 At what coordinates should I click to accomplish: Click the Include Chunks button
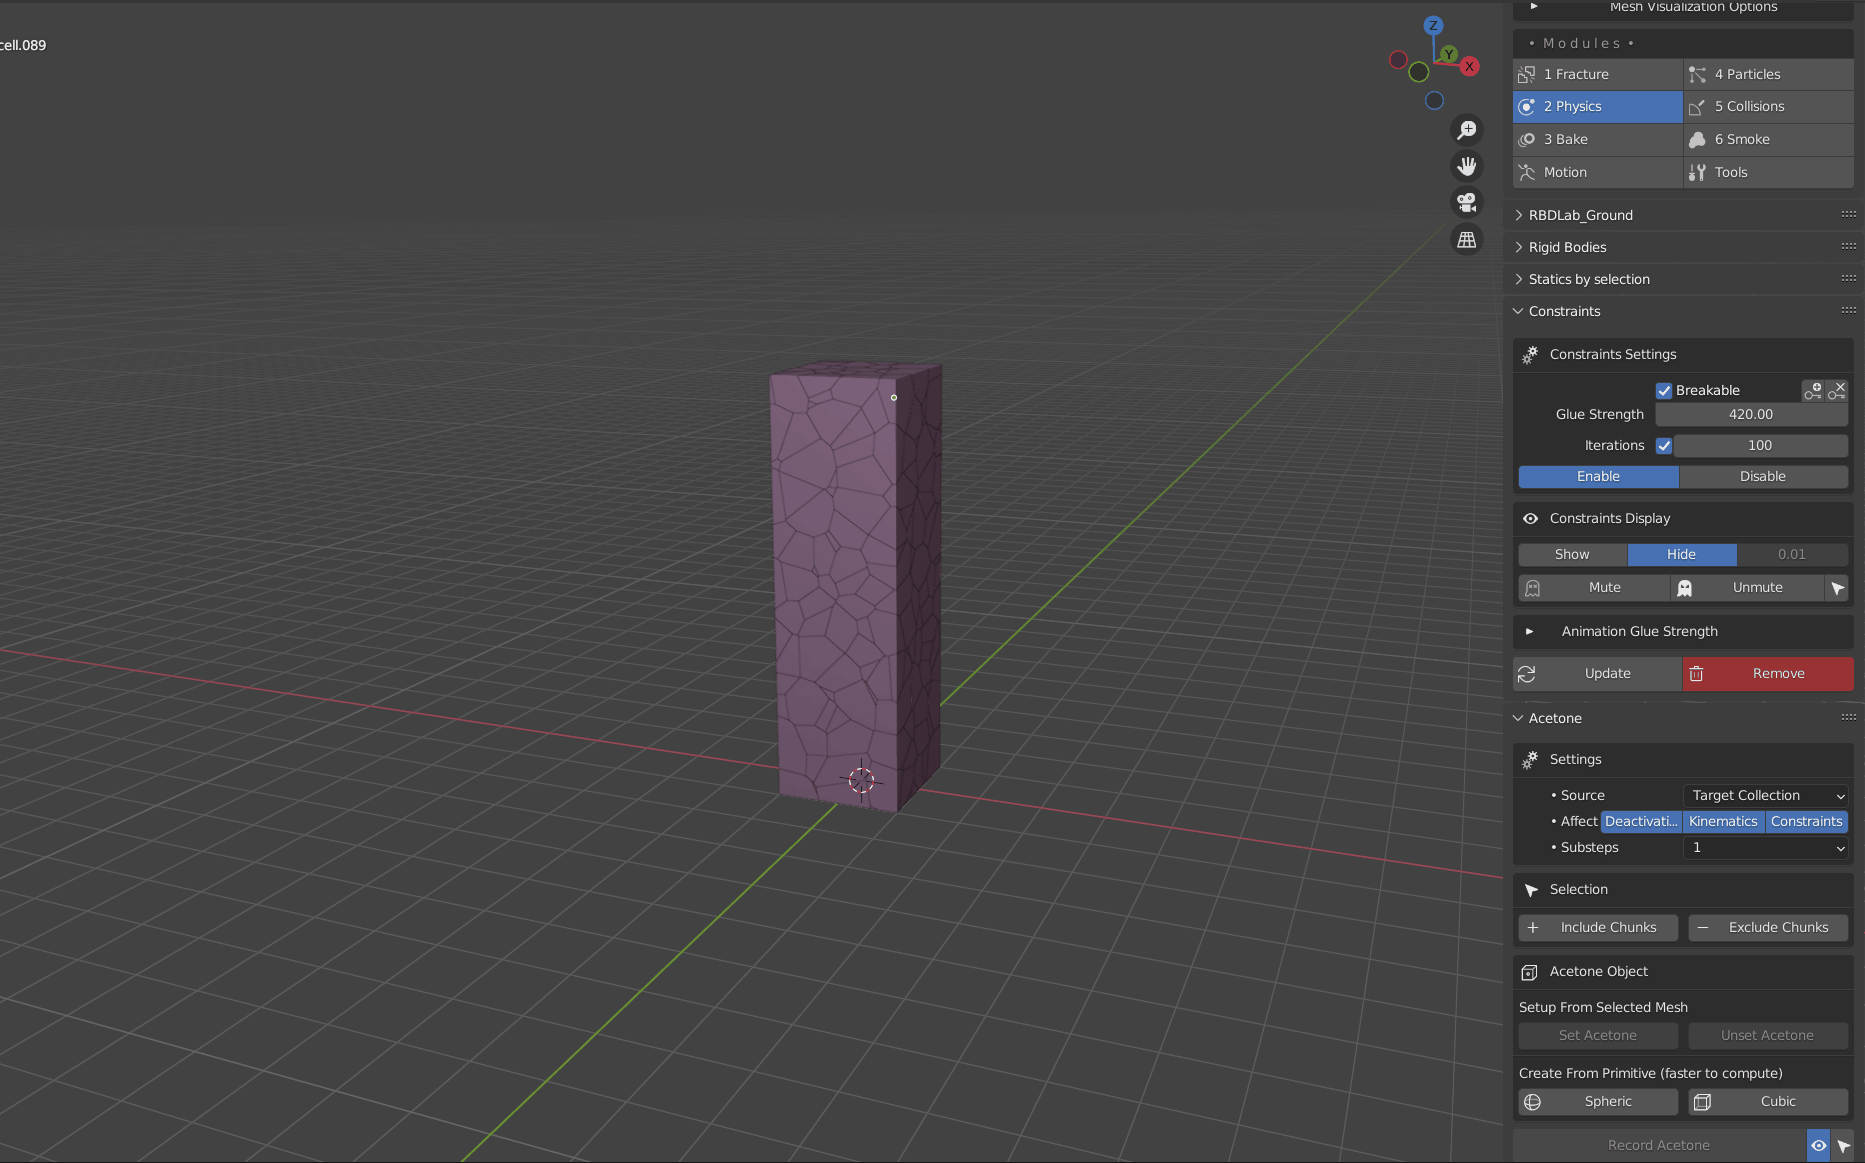[1598, 928]
